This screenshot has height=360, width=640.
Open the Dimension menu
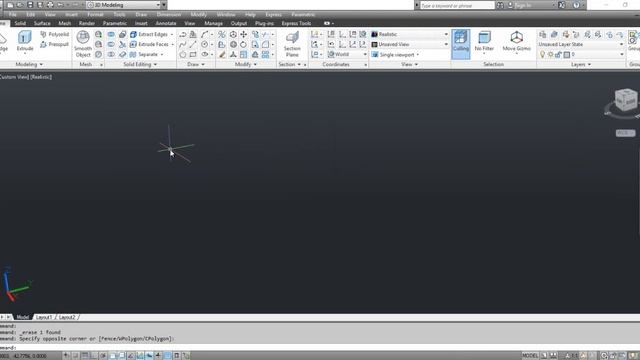tap(169, 14)
